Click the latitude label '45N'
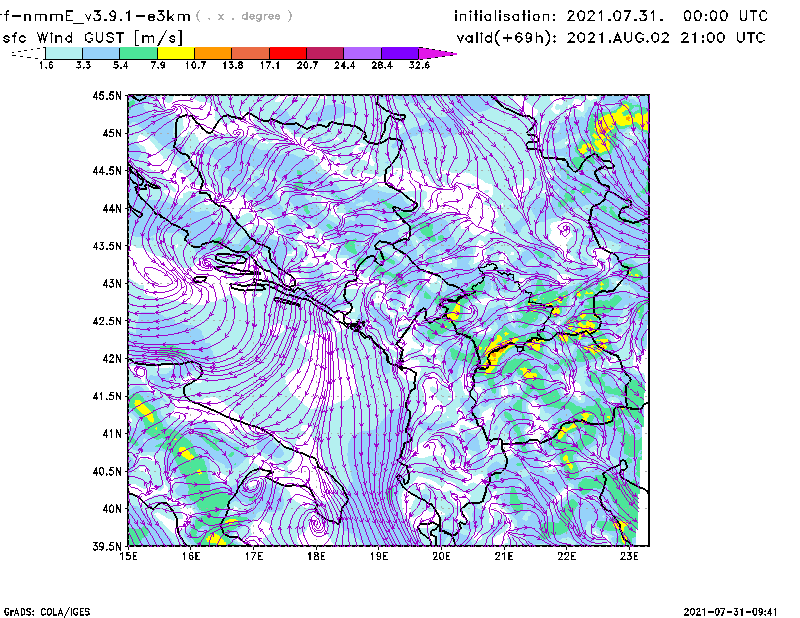The width and height of the screenshot is (800, 618). [112, 133]
